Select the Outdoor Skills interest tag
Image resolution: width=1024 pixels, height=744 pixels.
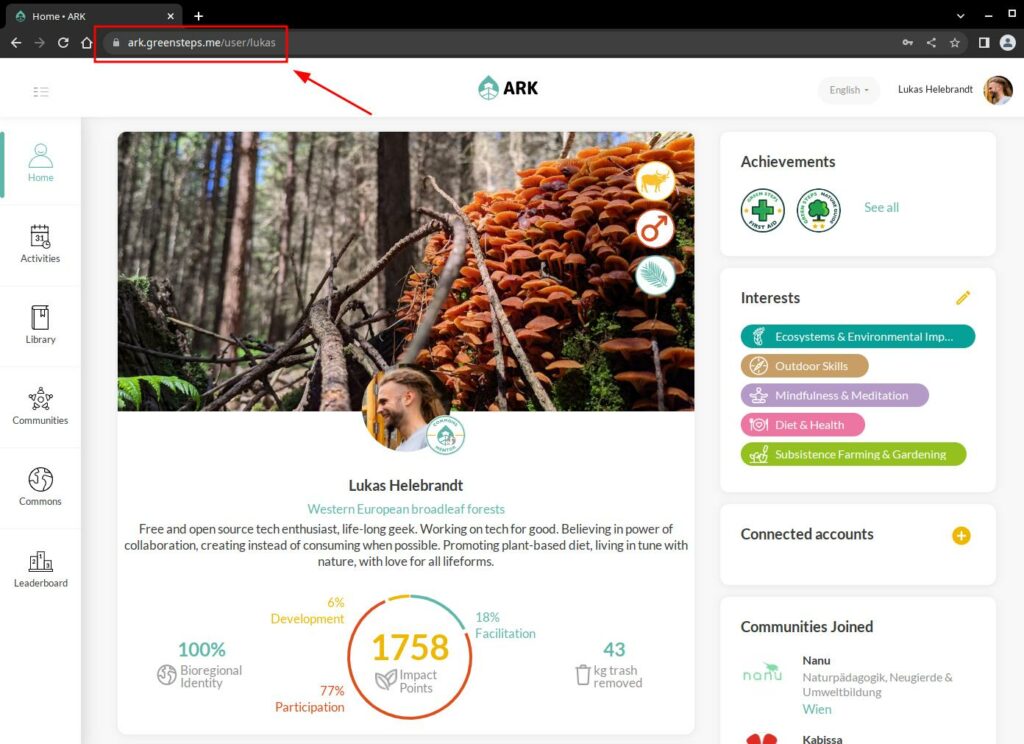pyautogui.click(x=805, y=366)
